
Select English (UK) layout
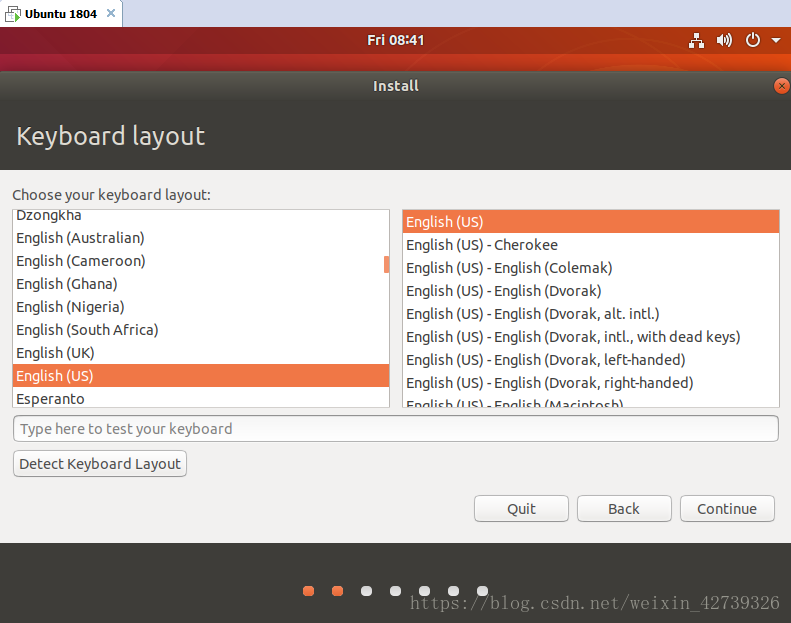click(201, 353)
